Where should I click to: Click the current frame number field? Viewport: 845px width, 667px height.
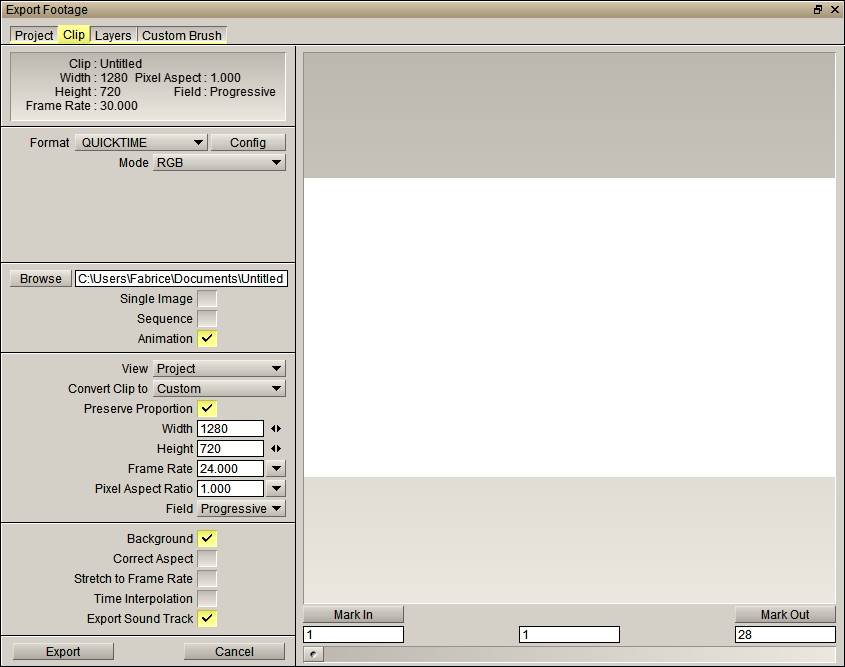[x=569, y=635]
